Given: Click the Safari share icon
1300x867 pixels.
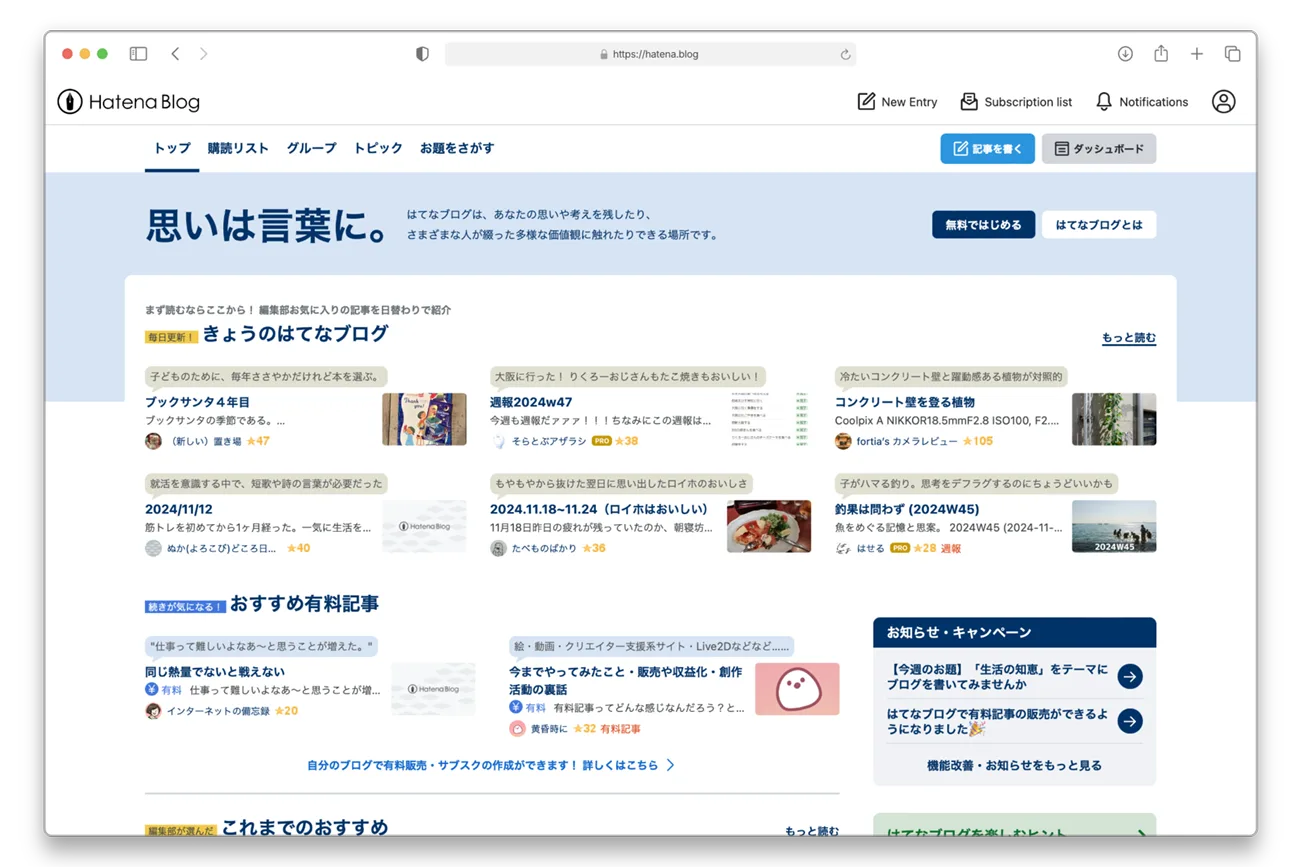Looking at the screenshot, I should pos(1160,53).
